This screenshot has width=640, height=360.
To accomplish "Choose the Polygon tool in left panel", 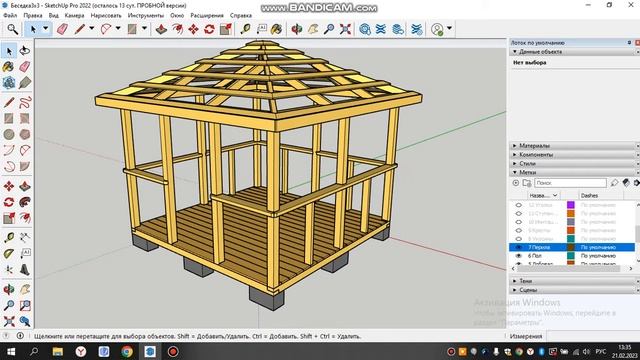I will tap(25, 134).
